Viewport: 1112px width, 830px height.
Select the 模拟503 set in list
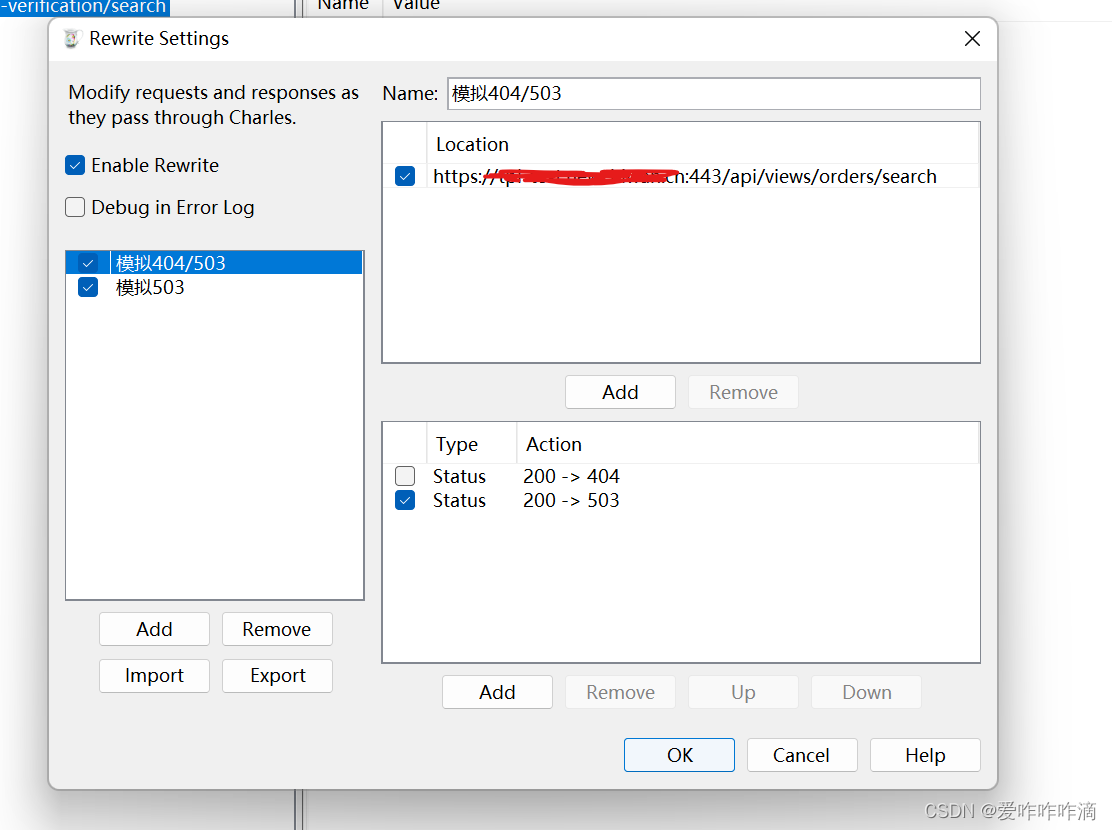pos(214,287)
